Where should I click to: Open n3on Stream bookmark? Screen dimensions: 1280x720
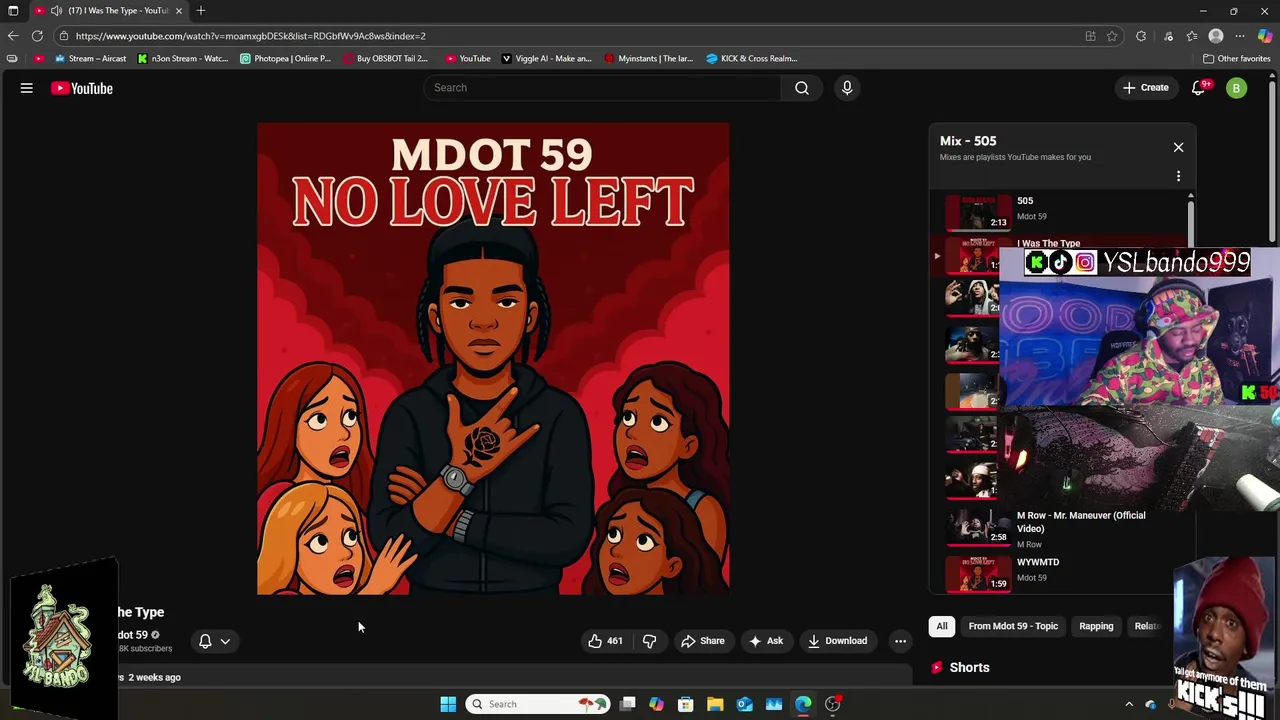[183, 58]
